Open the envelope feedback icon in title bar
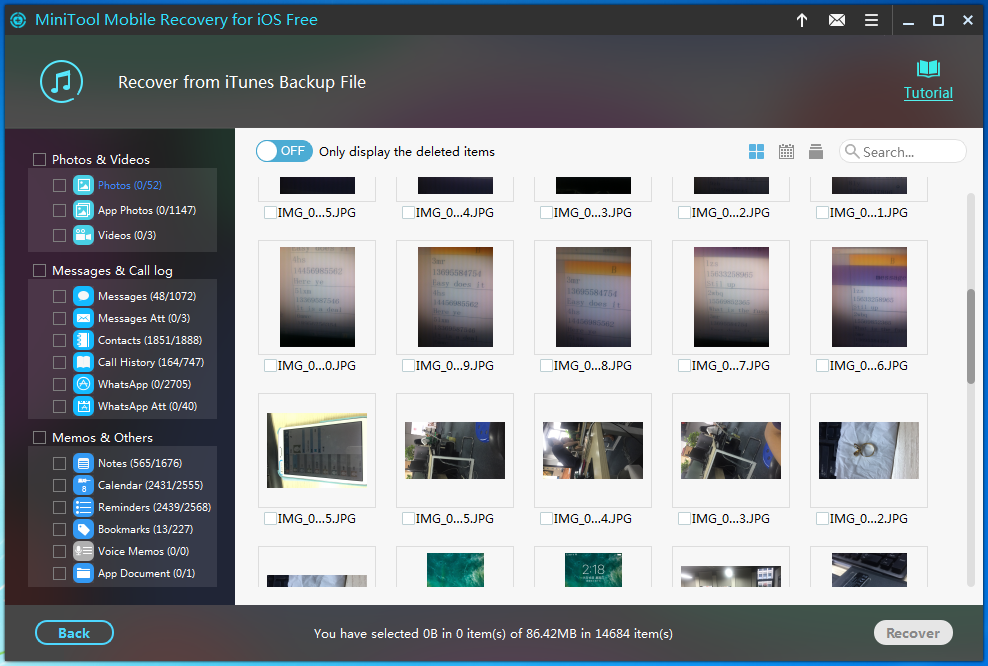 point(837,20)
